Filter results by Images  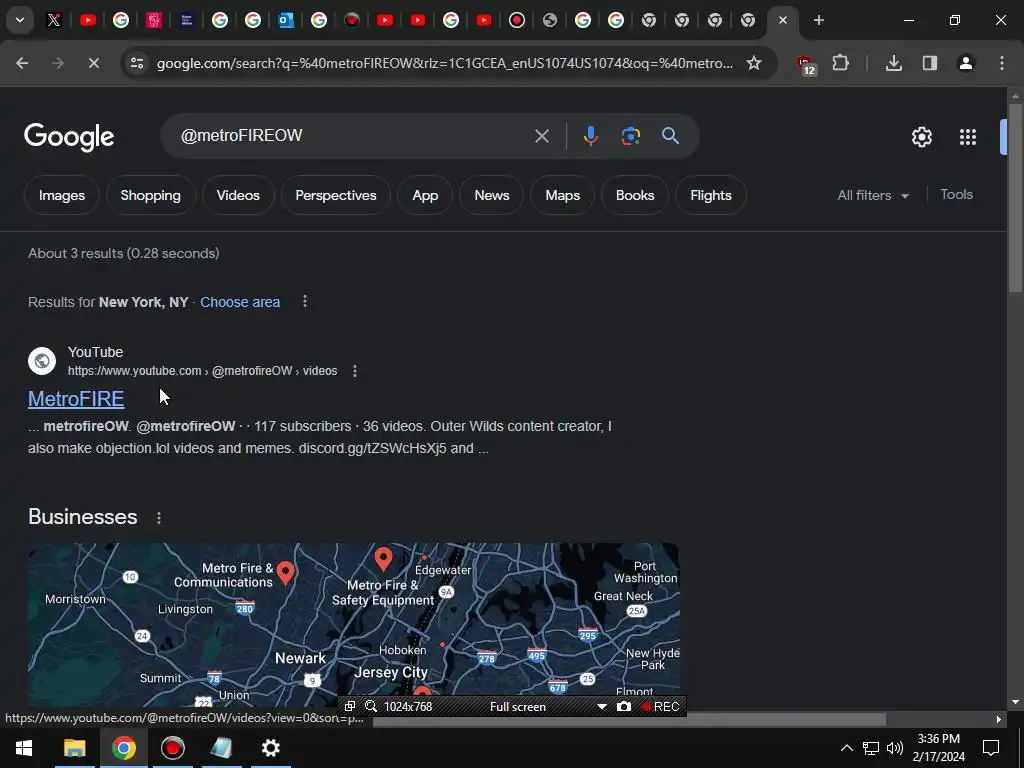click(62, 195)
